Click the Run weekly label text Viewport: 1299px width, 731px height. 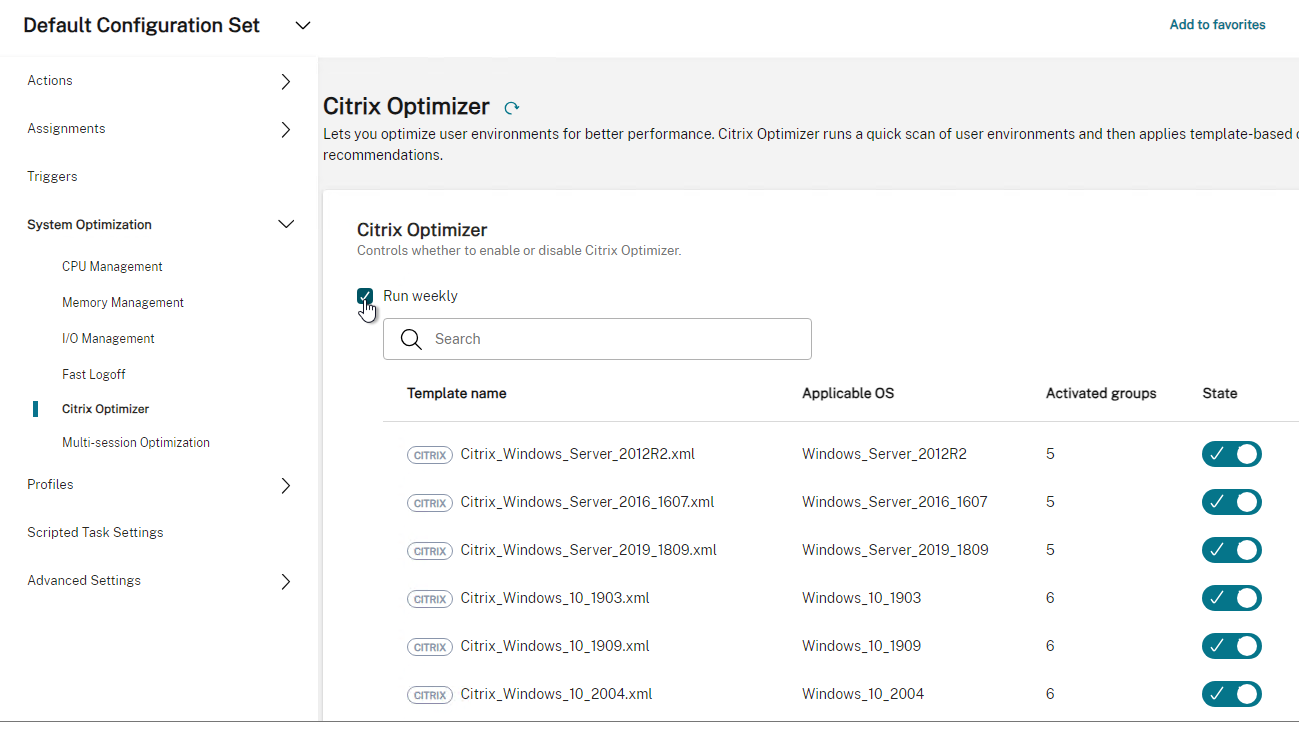pos(420,296)
